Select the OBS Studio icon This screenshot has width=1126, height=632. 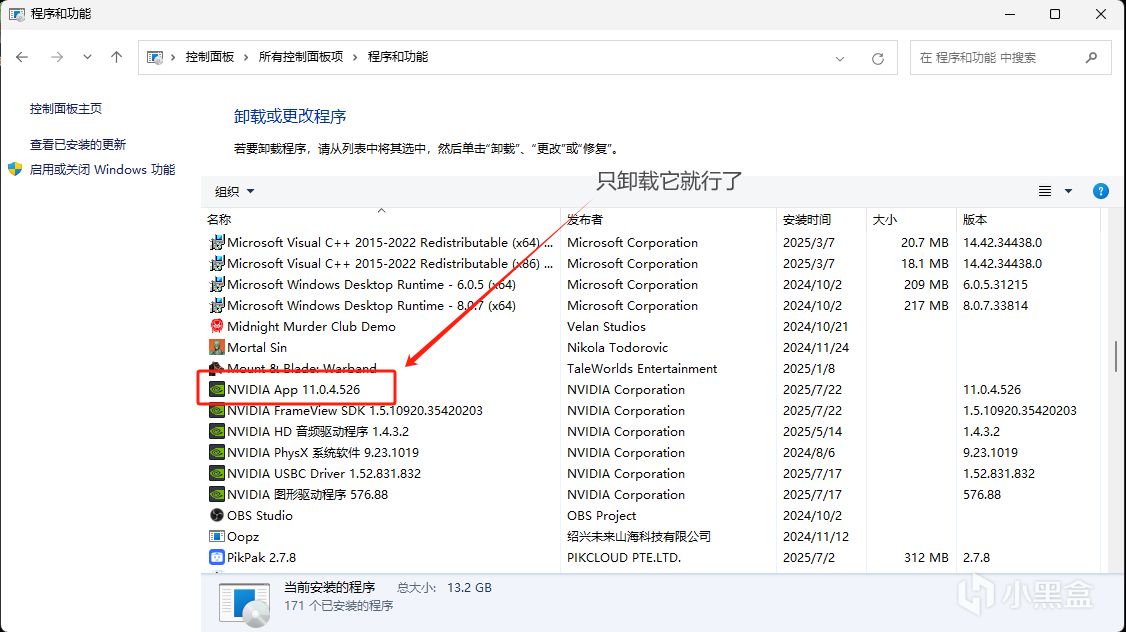(x=216, y=515)
